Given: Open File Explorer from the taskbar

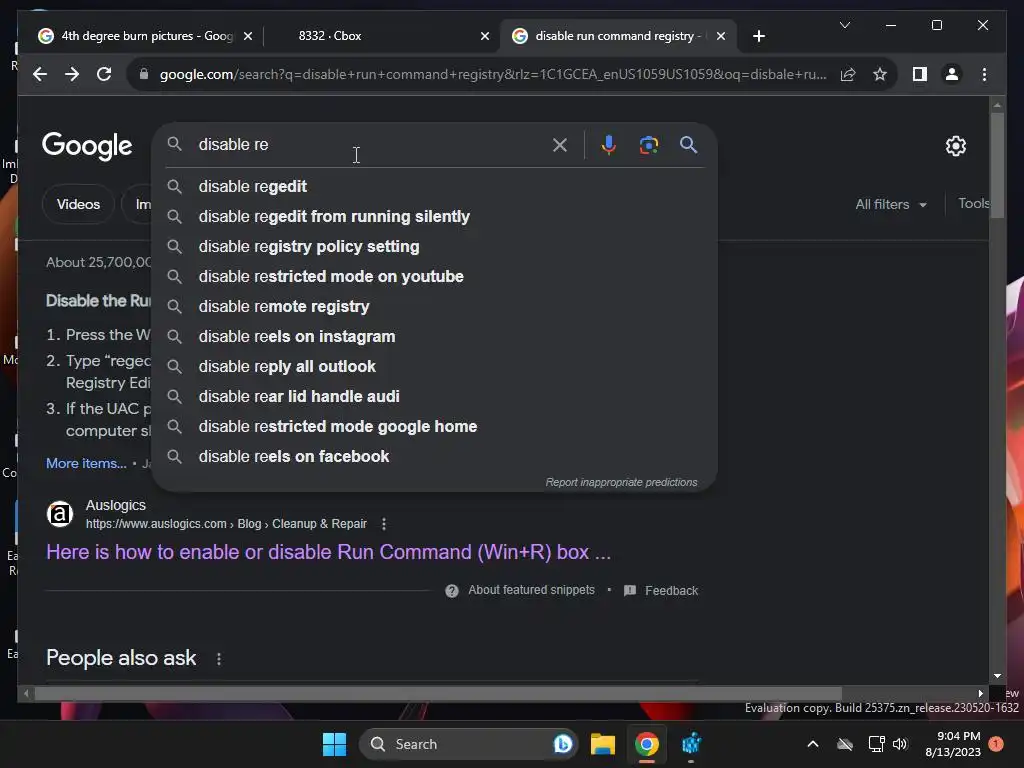Looking at the screenshot, I should click(603, 744).
